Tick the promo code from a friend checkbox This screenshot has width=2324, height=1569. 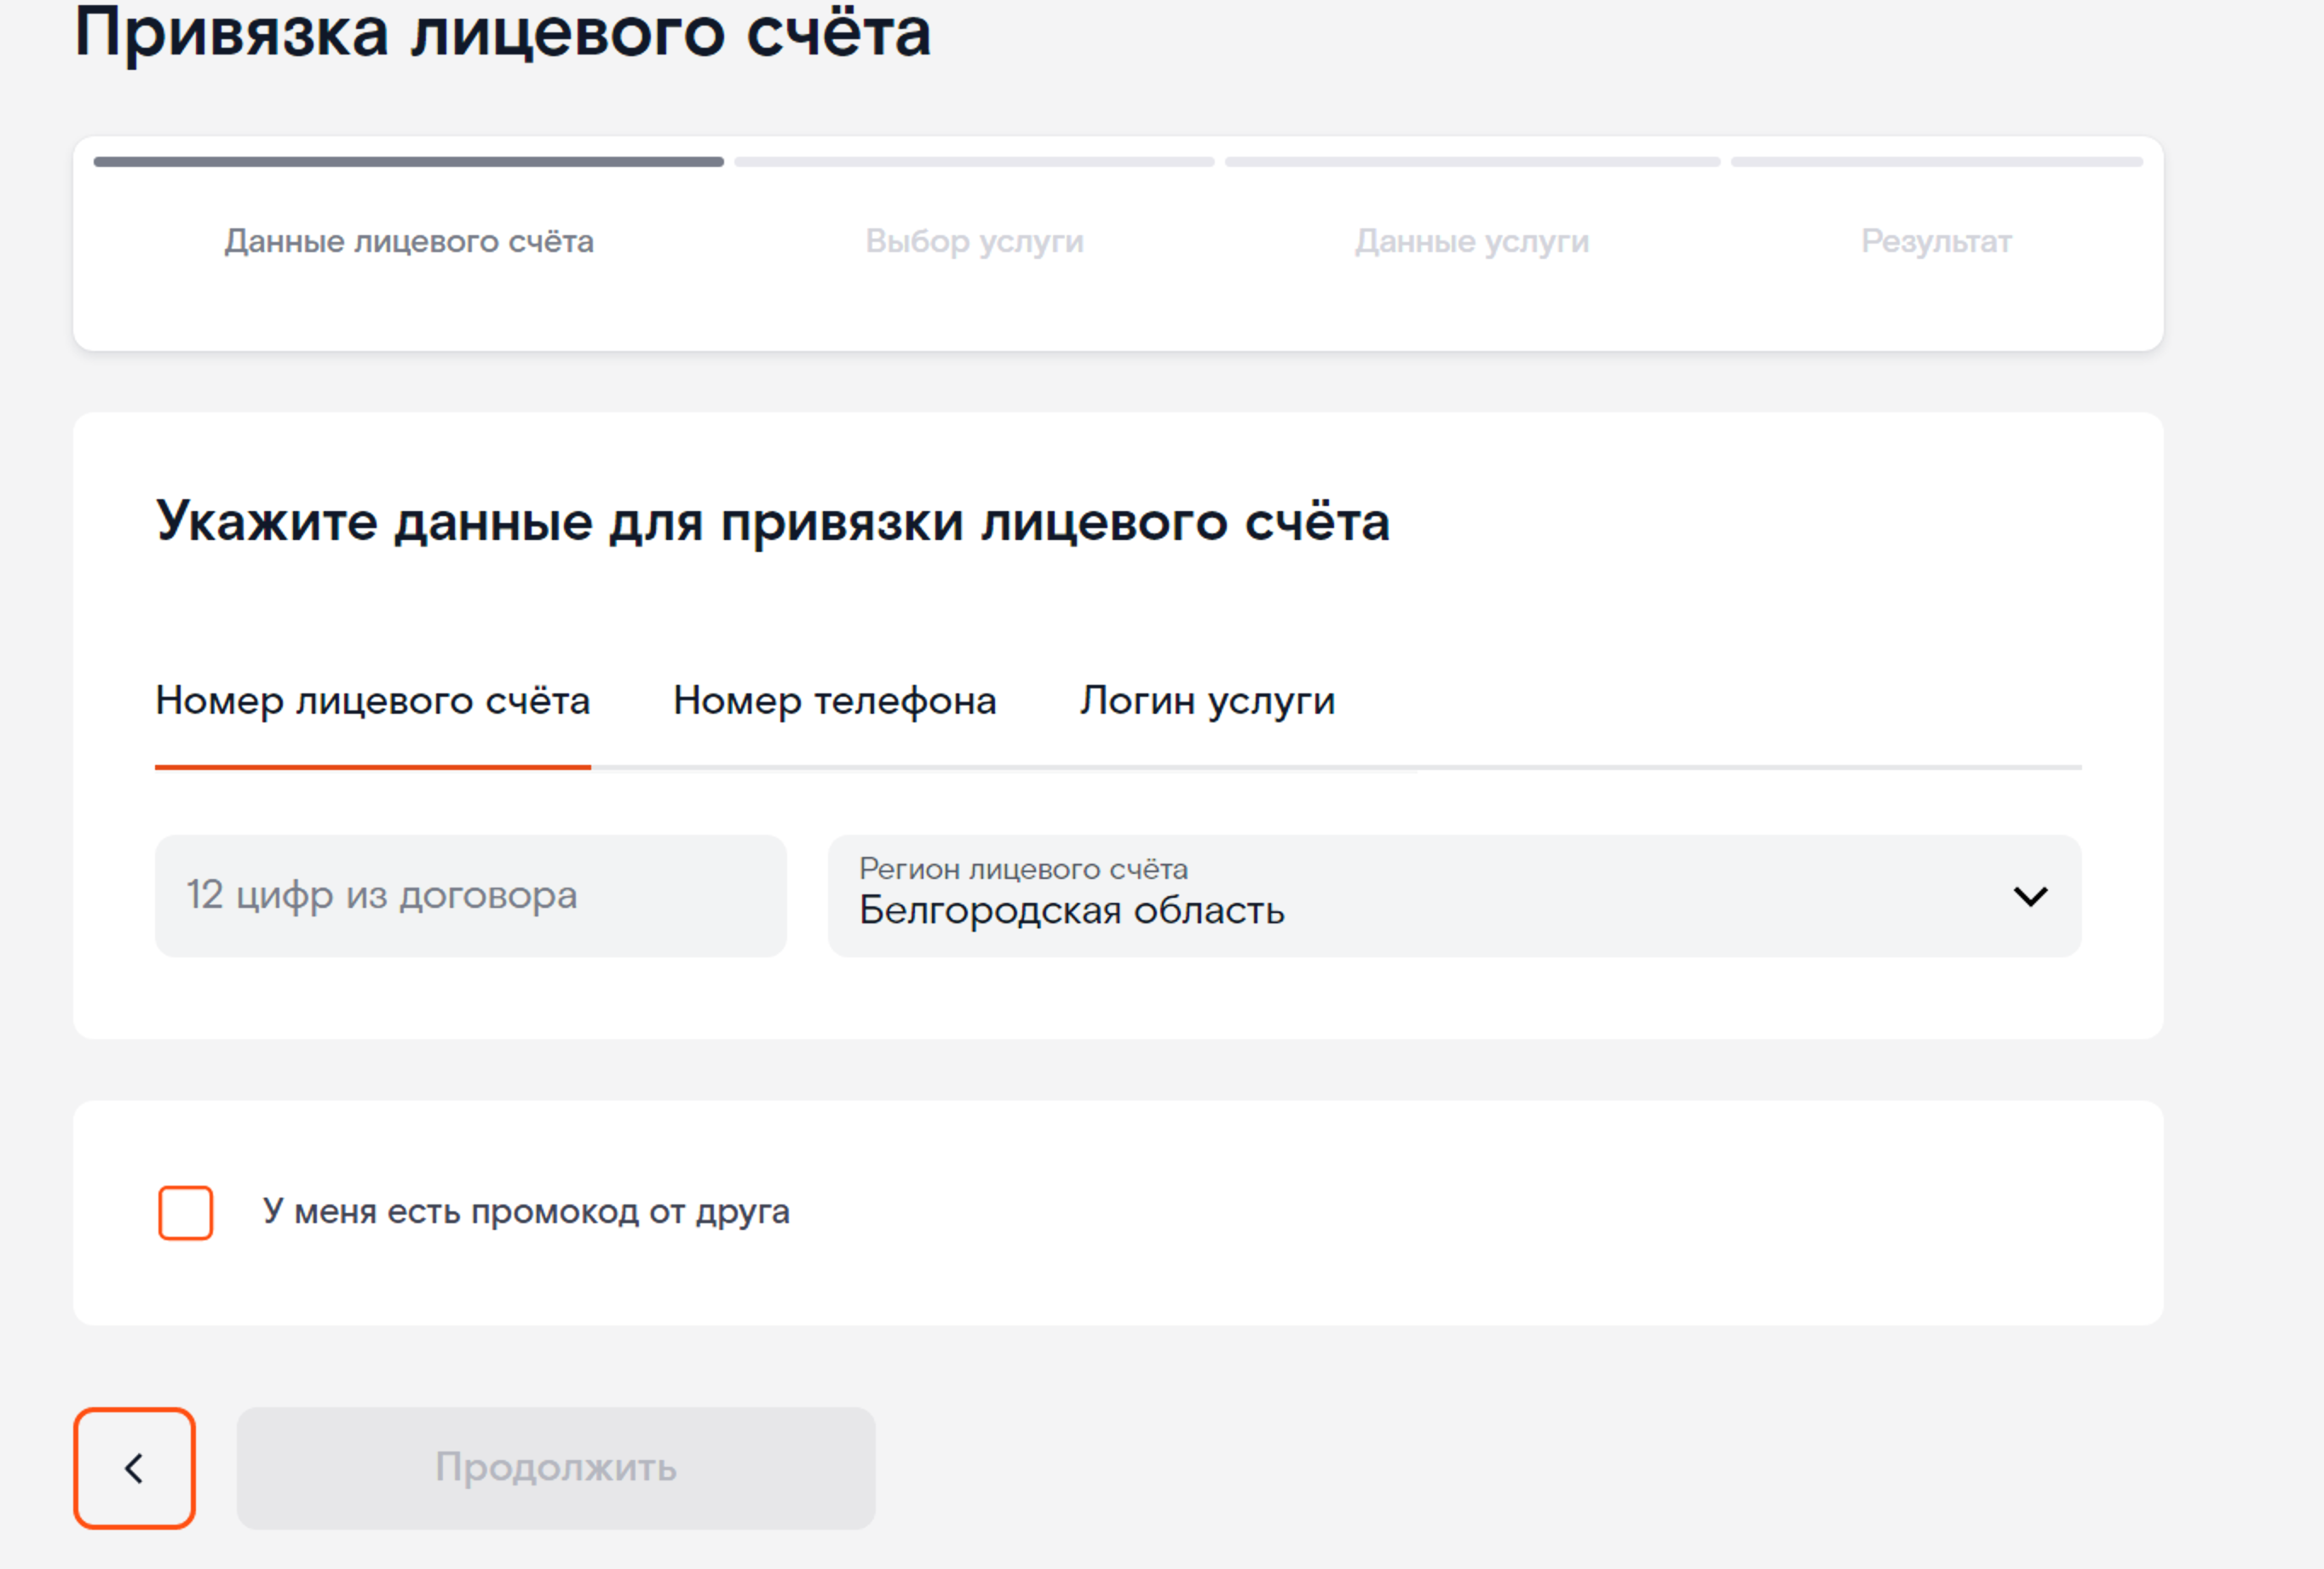[186, 1212]
